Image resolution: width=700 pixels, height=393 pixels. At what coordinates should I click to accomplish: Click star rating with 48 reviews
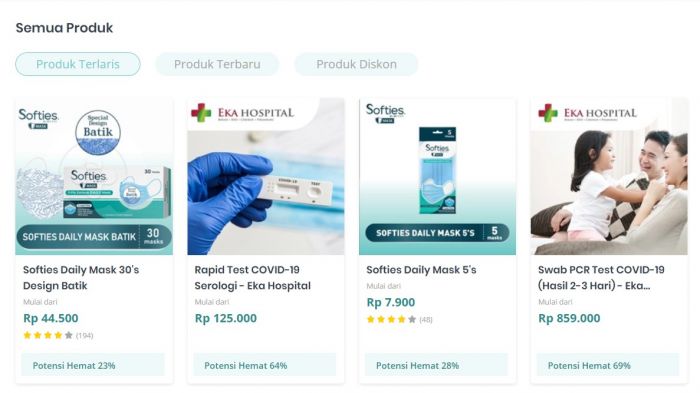[400, 319]
